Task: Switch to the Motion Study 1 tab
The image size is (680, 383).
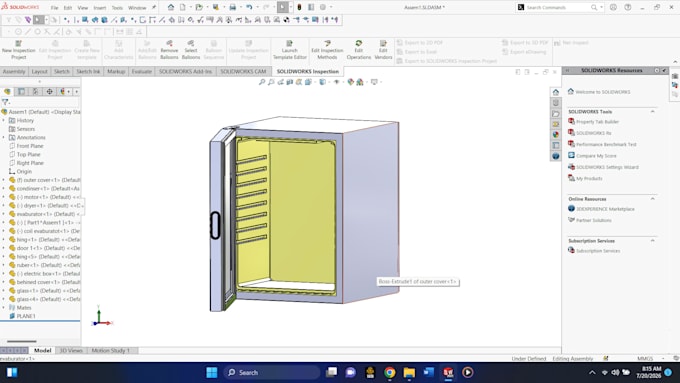Action: pos(111,350)
